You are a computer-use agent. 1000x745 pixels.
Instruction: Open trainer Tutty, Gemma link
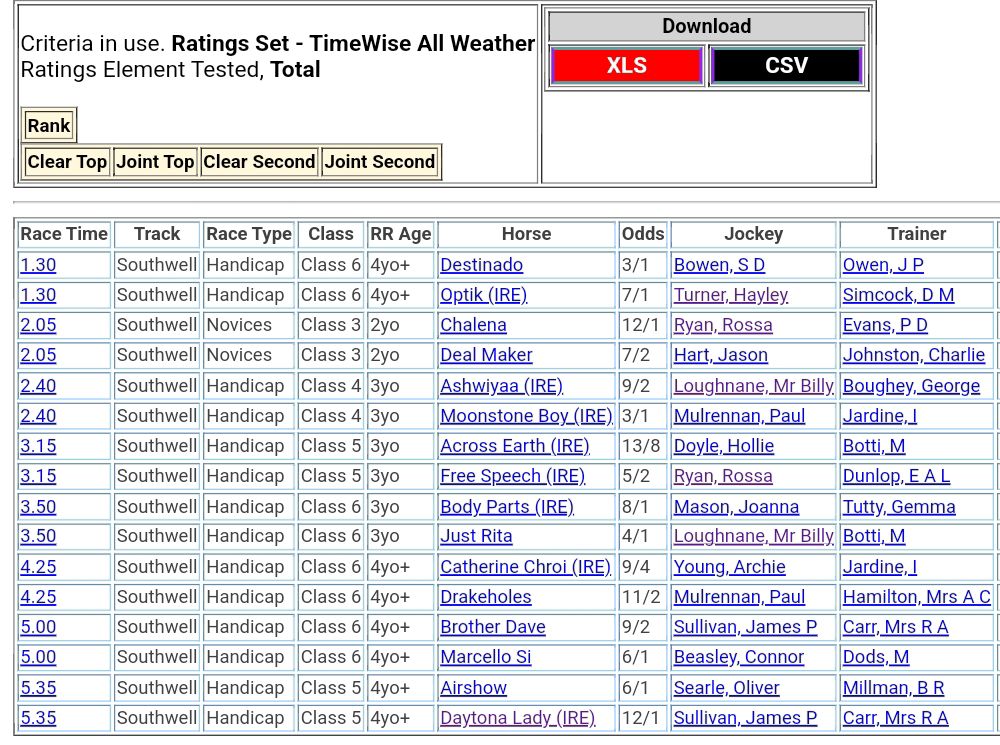tap(898, 507)
